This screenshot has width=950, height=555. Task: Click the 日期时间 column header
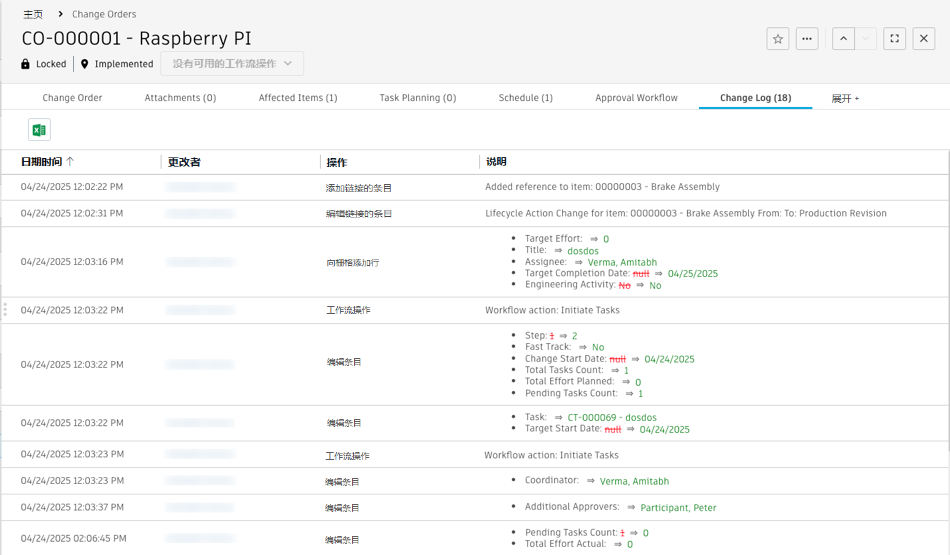point(41,162)
